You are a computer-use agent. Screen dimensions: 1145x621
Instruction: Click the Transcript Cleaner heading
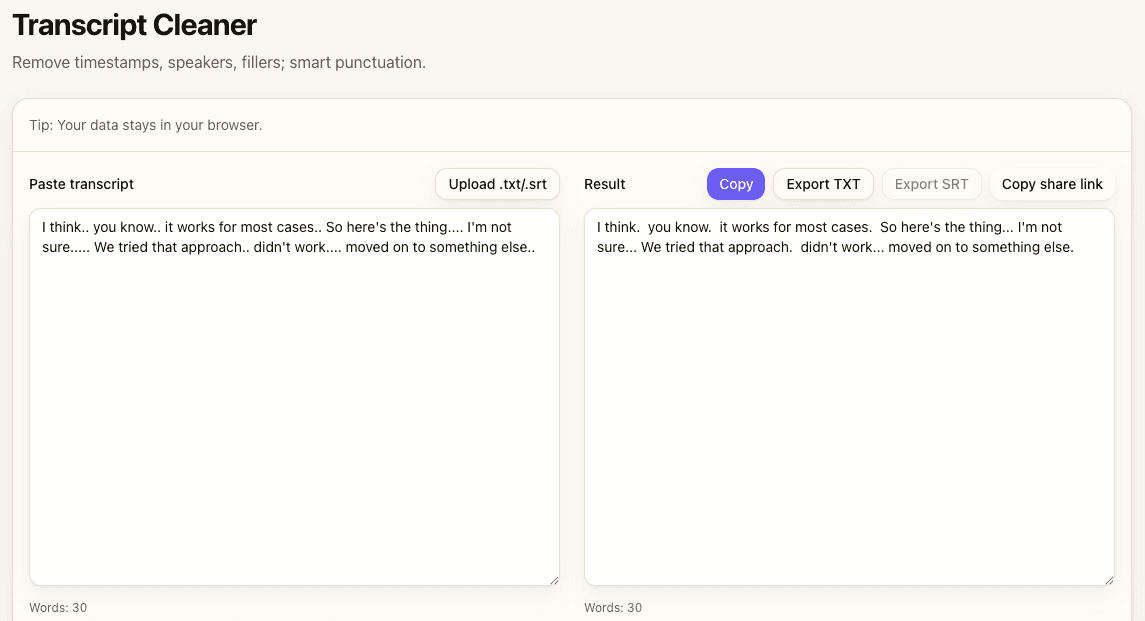(x=134, y=25)
